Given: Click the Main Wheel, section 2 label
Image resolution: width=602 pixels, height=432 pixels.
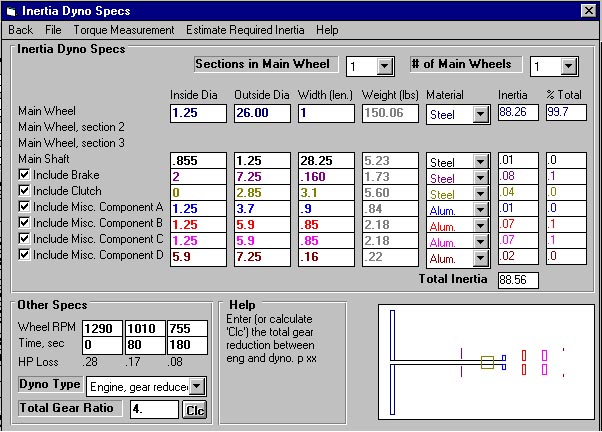Looking at the screenshot, I should click(71, 127).
